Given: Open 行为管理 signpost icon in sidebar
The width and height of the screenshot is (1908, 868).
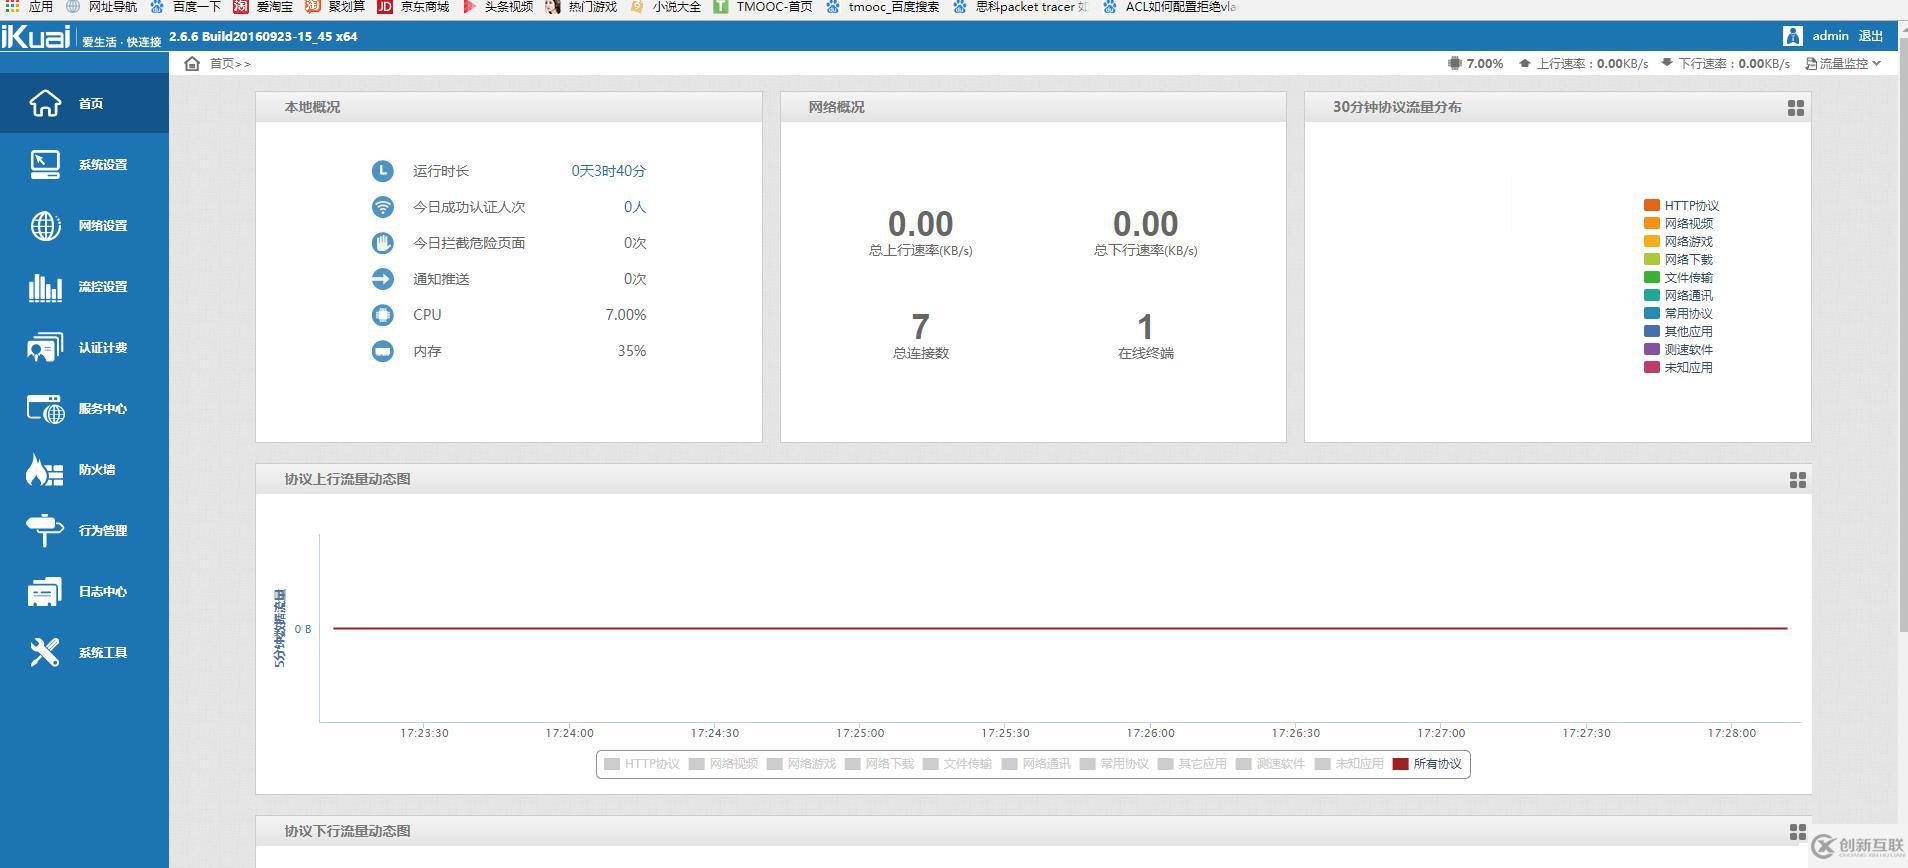Looking at the screenshot, I should [x=45, y=530].
